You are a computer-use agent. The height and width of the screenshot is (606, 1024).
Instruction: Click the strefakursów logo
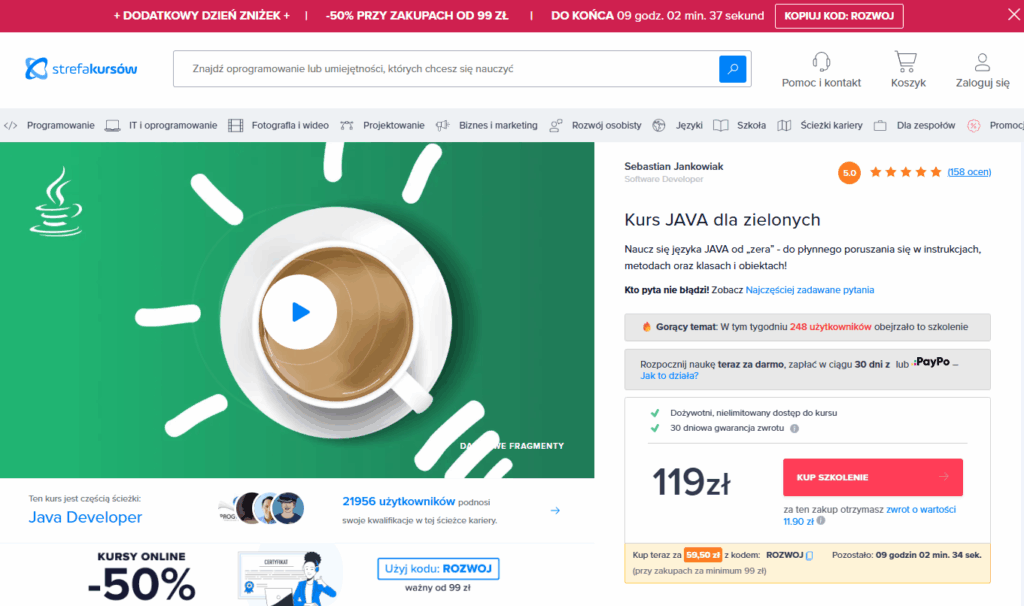coord(82,69)
